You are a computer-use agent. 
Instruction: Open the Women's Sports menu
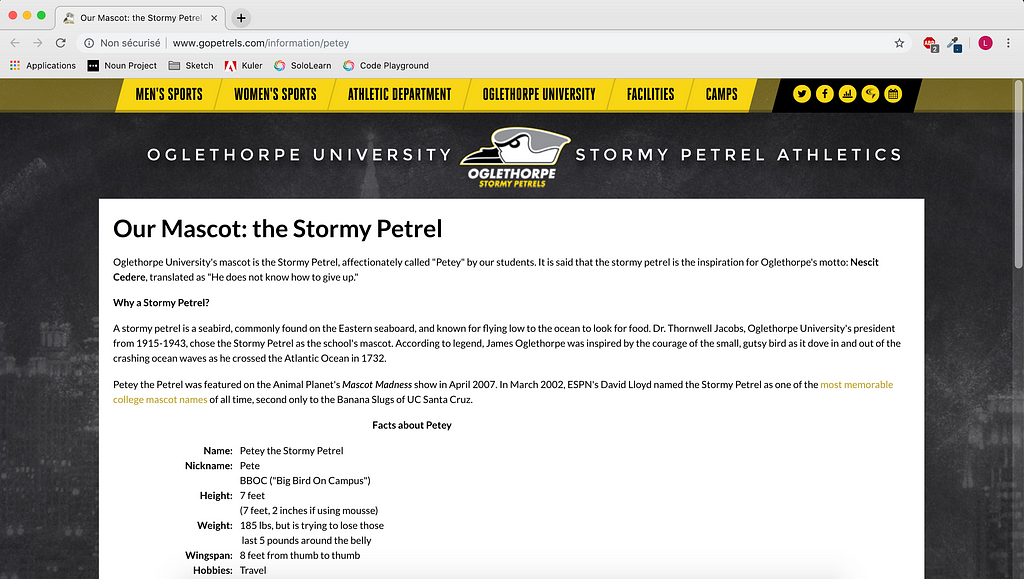tap(275, 95)
